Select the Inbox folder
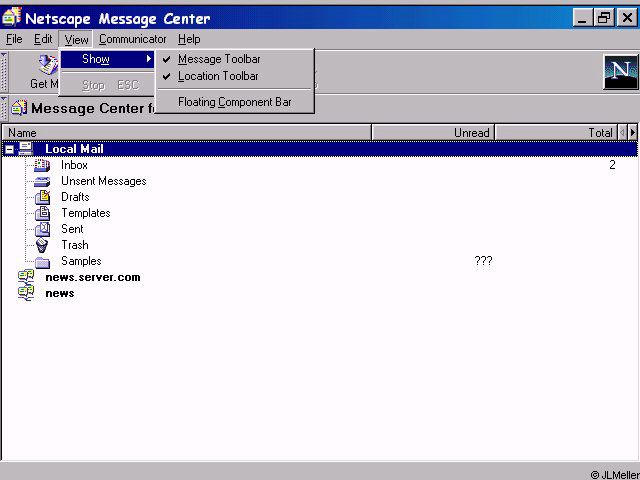The width and height of the screenshot is (640, 480). pos(74,165)
